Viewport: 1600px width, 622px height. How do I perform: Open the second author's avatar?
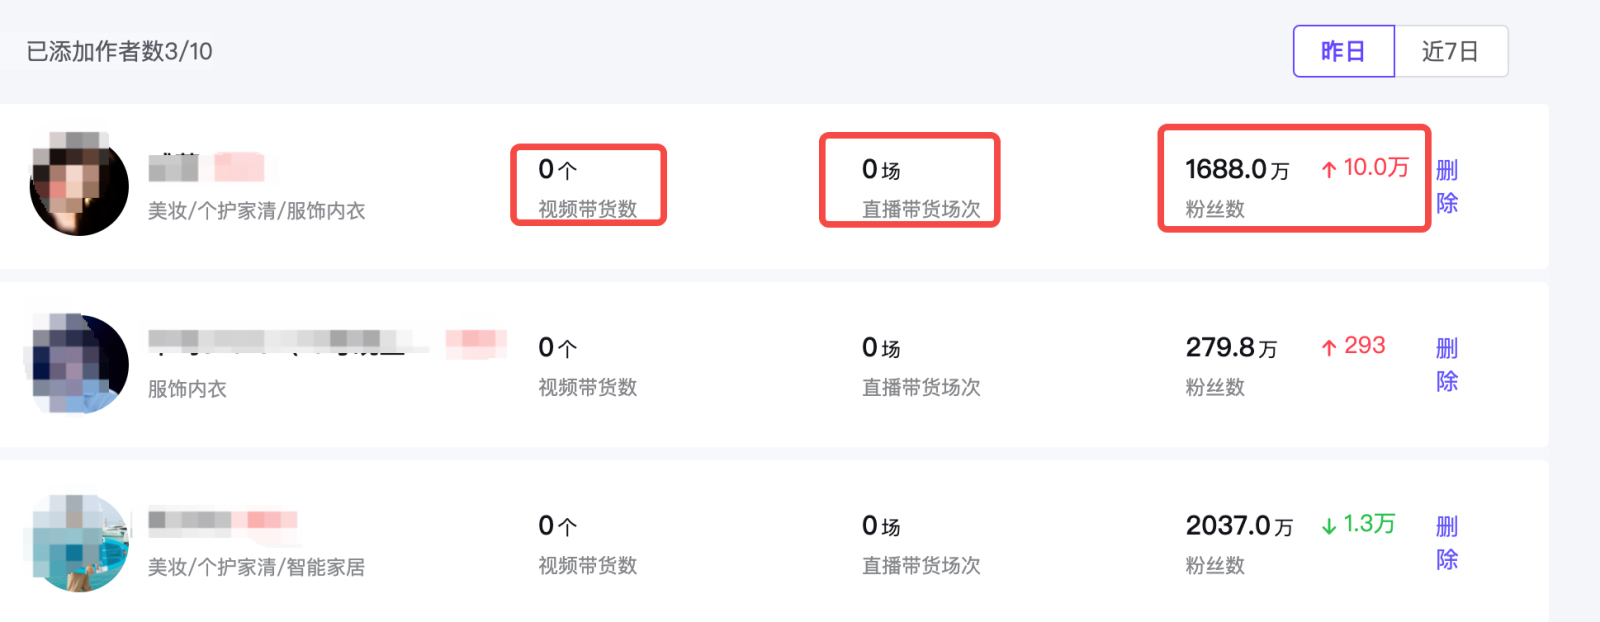[x=79, y=363]
